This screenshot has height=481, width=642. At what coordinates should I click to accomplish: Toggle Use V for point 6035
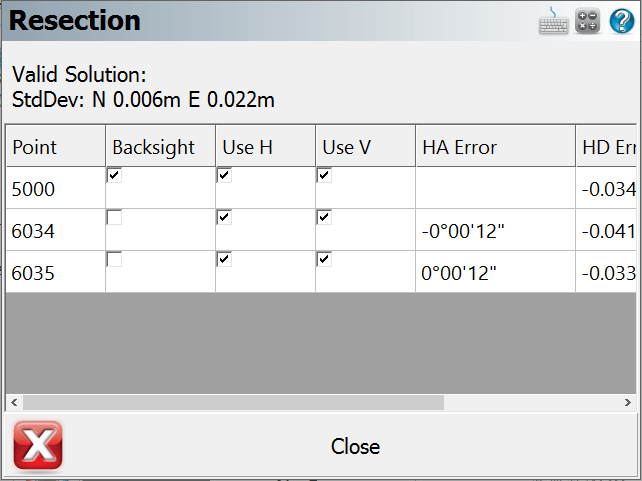pos(324,259)
